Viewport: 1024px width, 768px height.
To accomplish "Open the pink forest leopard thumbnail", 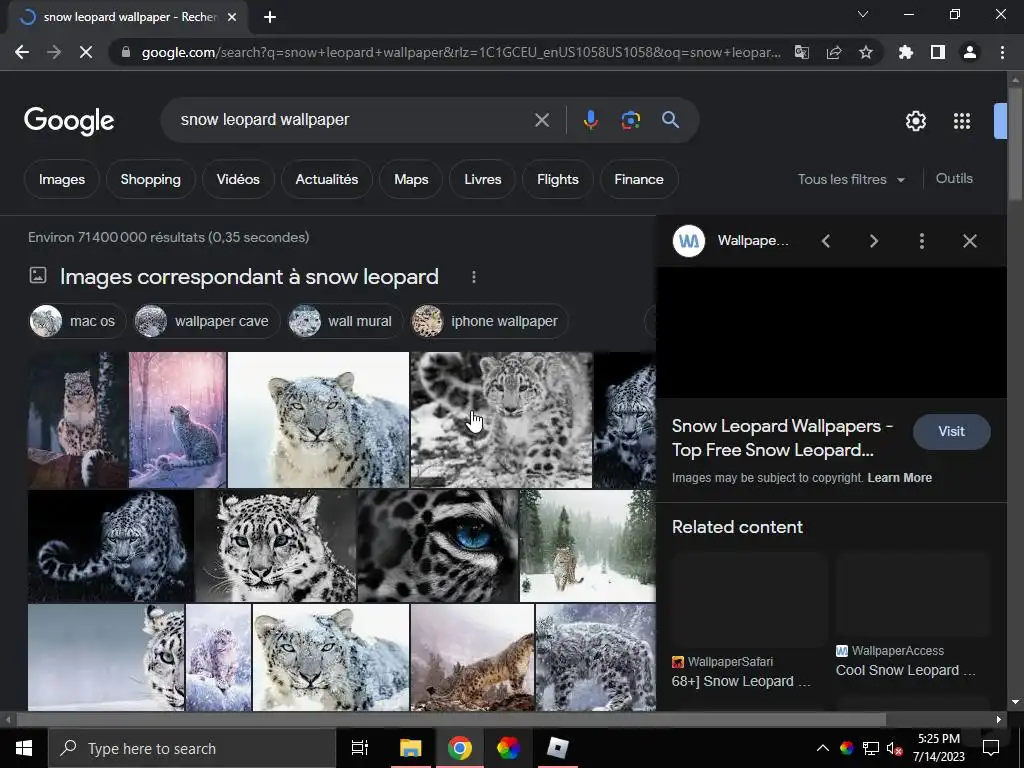I will coord(178,420).
